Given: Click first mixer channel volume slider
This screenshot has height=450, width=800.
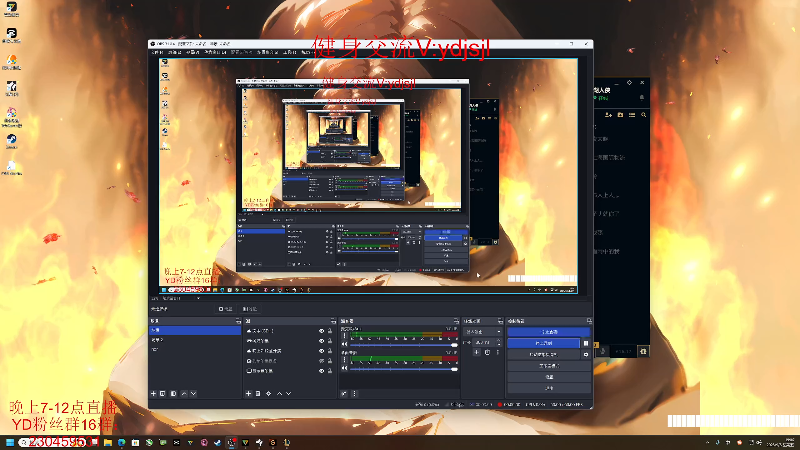Looking at the screenshot, I should 403,344.
